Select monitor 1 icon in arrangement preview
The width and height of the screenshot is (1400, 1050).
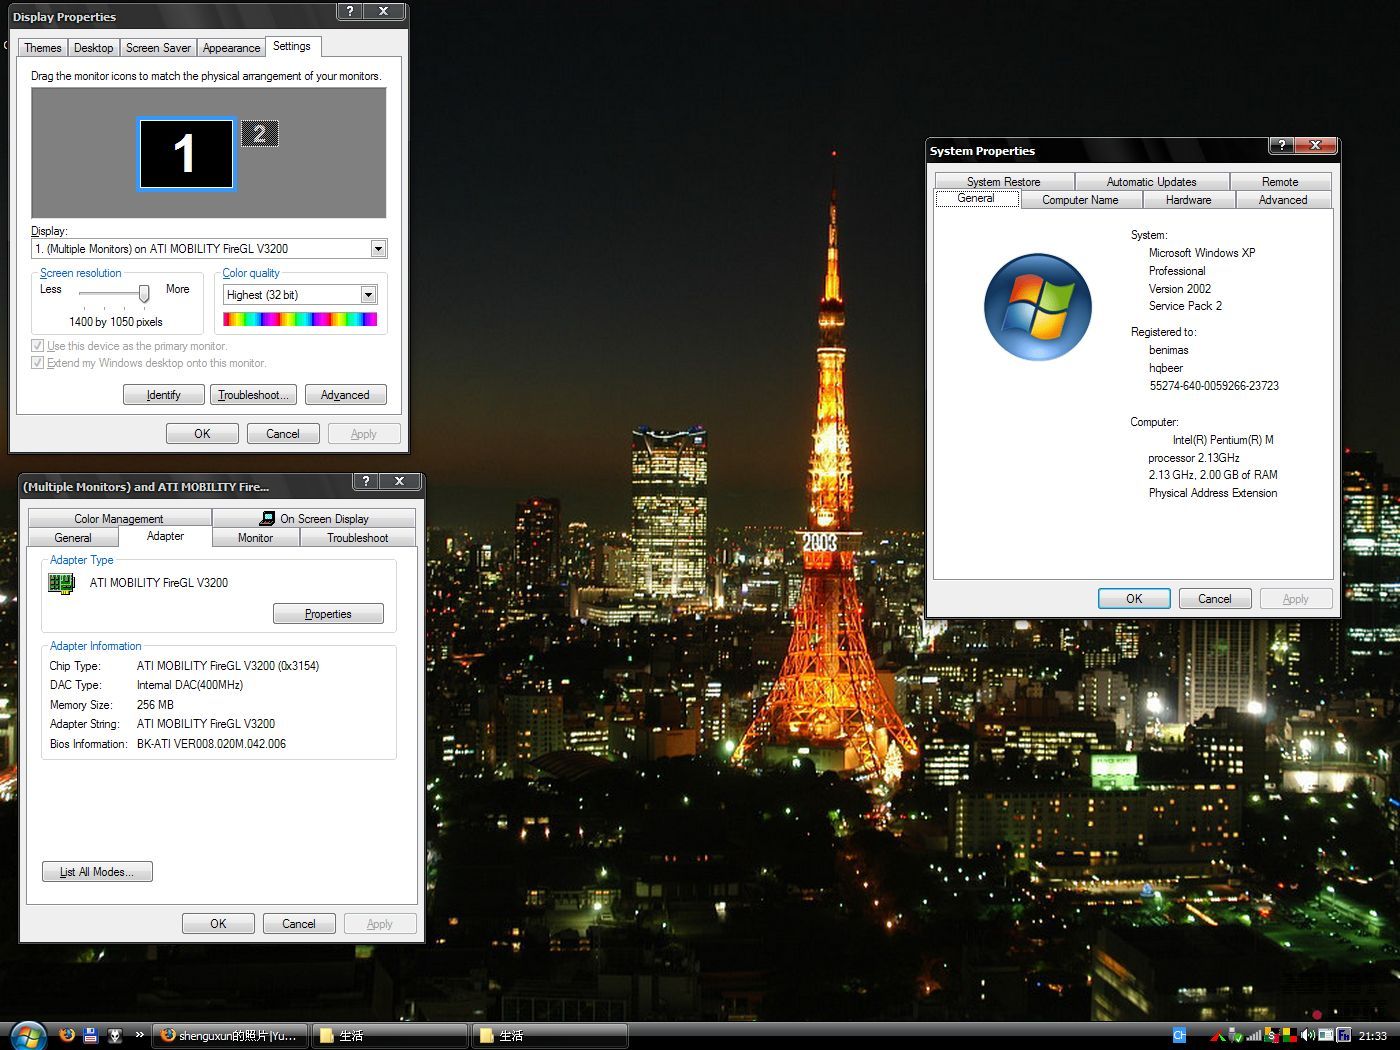click(x=186, y=154)
